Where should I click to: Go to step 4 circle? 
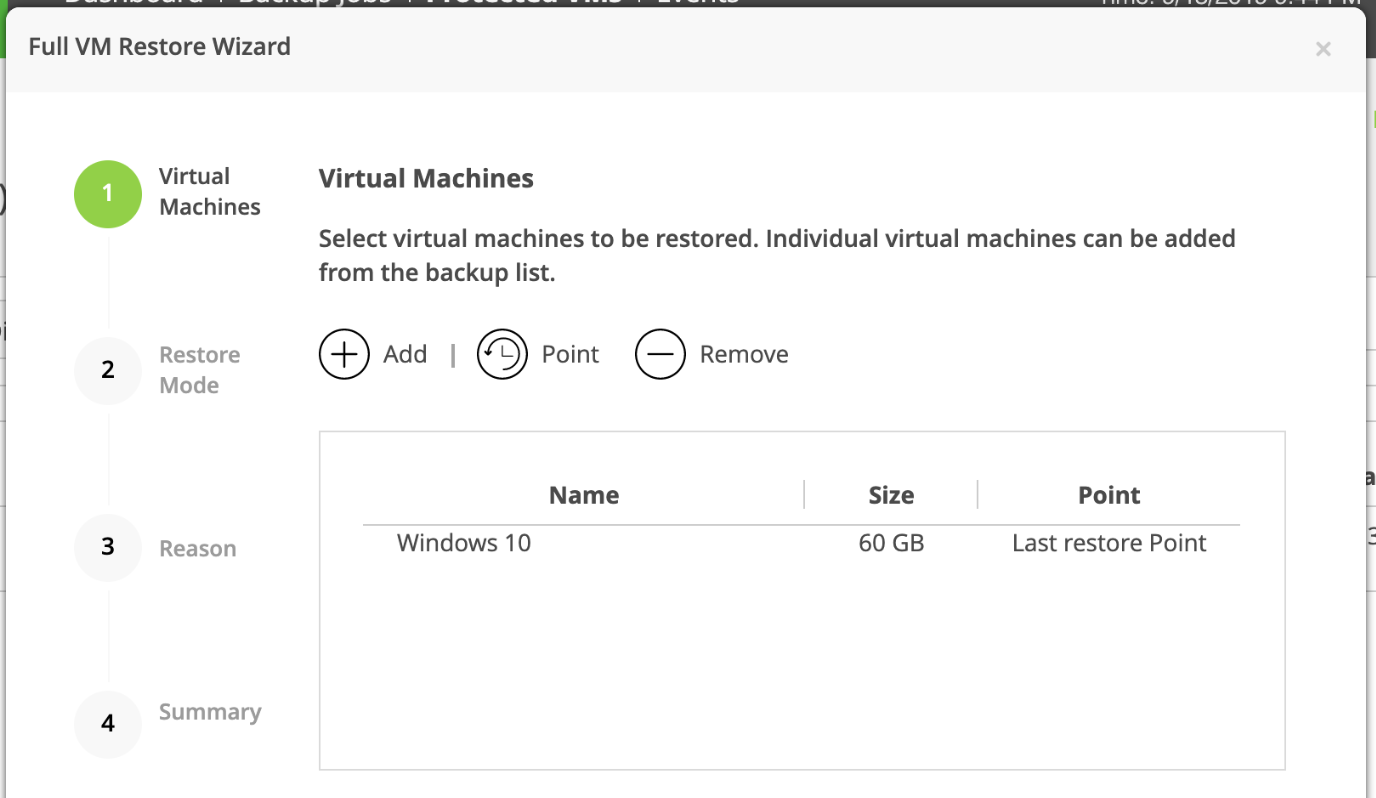click(108, 724)
